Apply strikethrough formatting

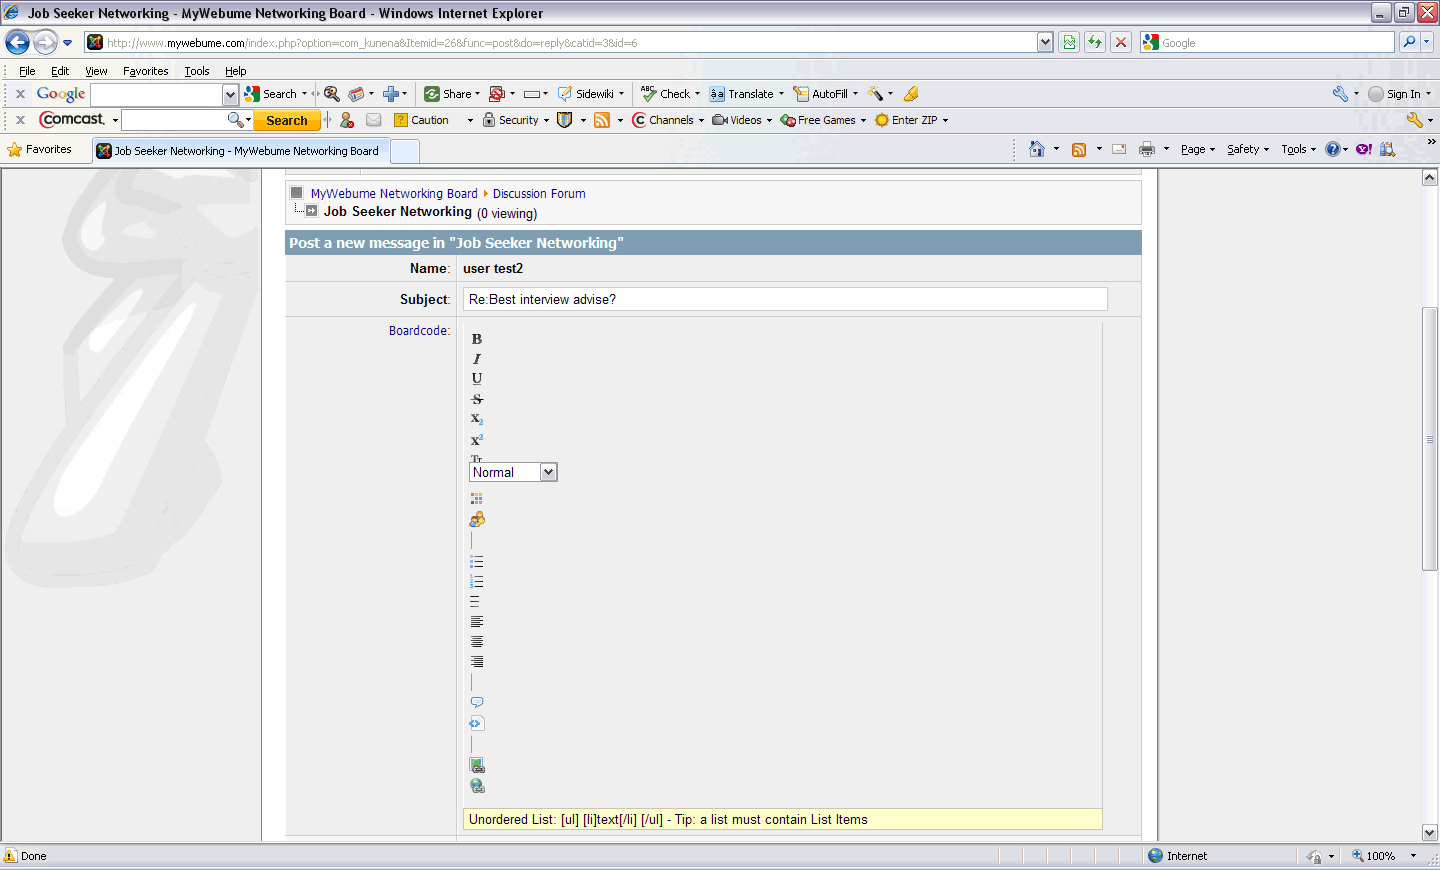click(477, 399)
